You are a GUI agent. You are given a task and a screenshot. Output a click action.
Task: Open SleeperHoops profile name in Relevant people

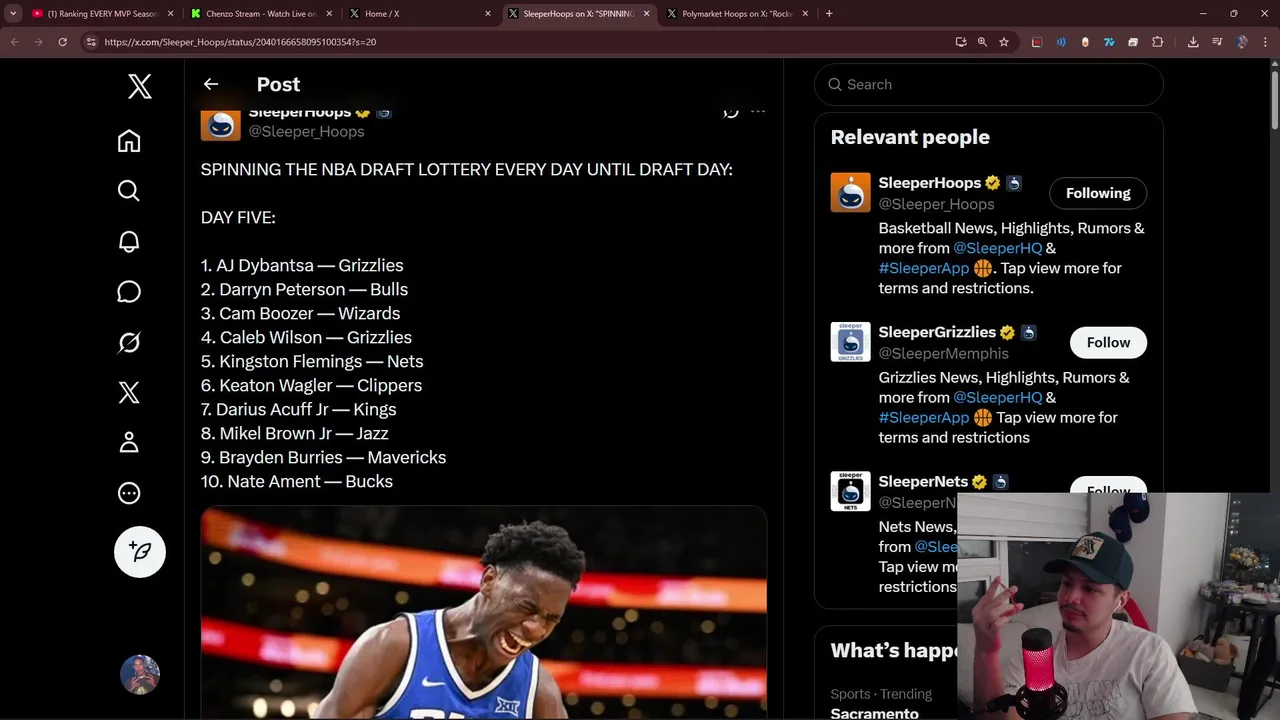coord(929,183)
